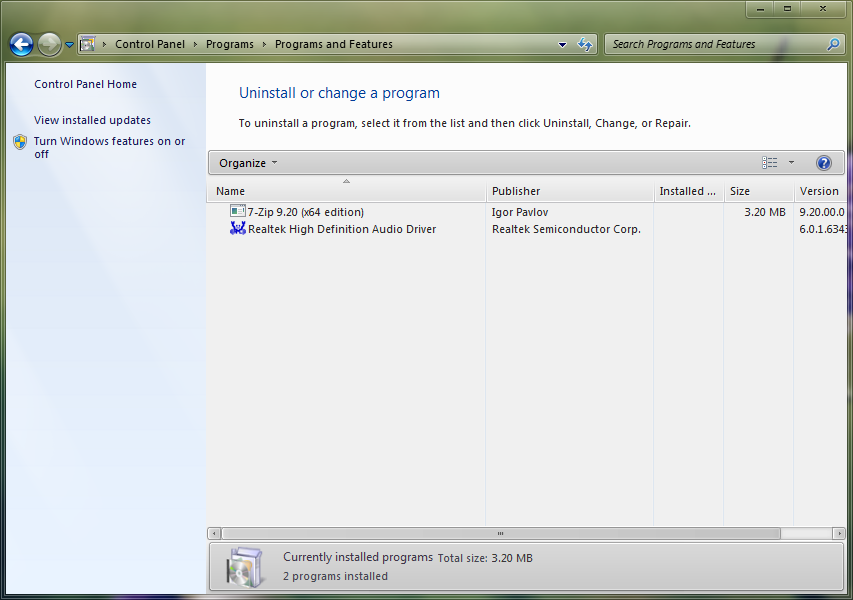This screenshot has width=853, height=600.
Task: Sort by the Version column header
Action: (x=819, y=191)
